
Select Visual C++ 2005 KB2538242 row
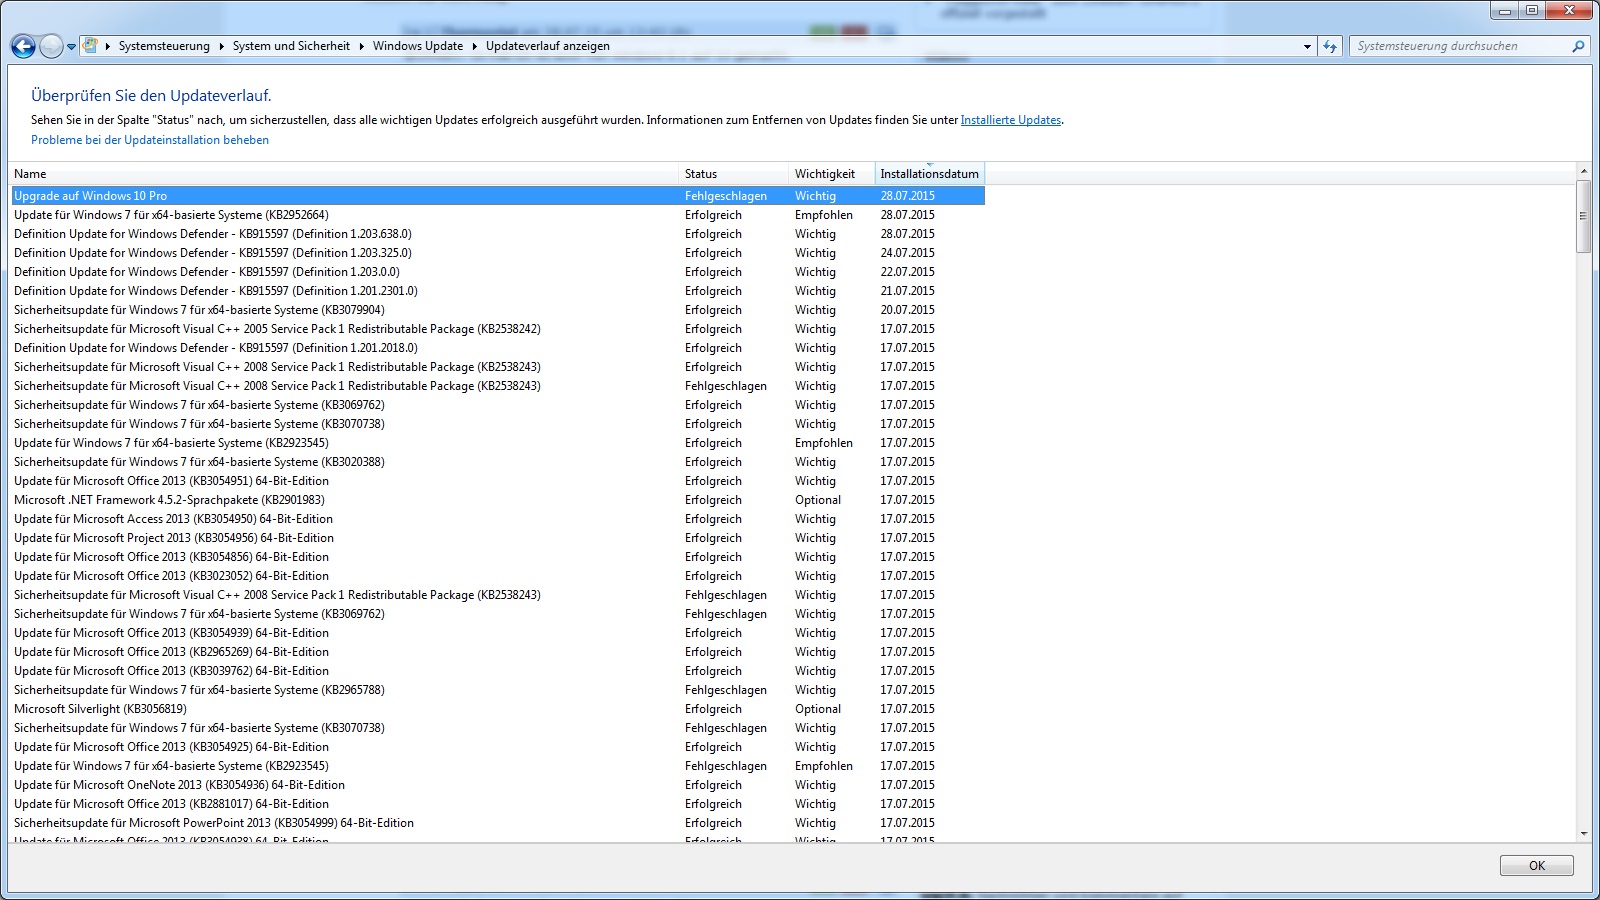(x=498, y=329)
